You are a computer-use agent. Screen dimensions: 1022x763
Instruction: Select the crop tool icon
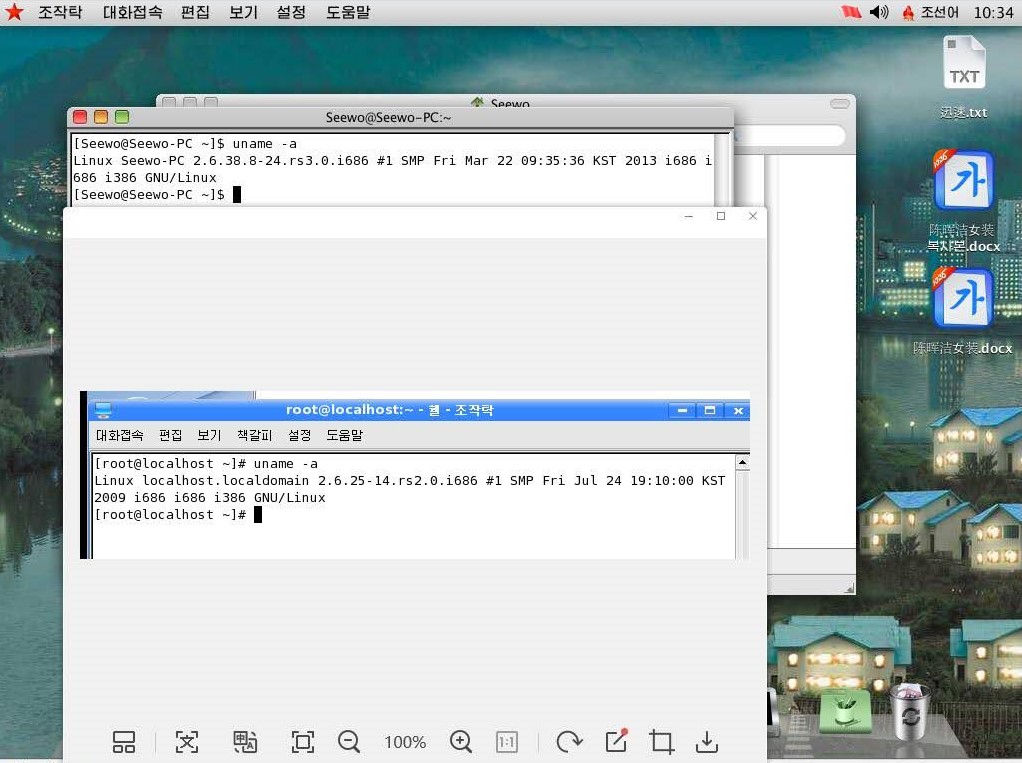click(662, 741)
